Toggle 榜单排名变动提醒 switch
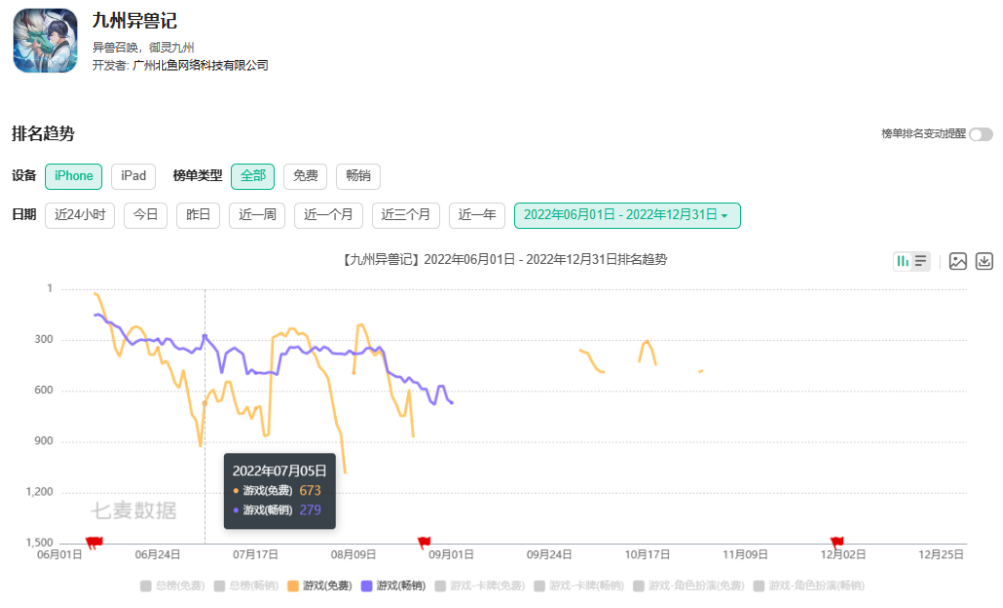 coord(980,134)
